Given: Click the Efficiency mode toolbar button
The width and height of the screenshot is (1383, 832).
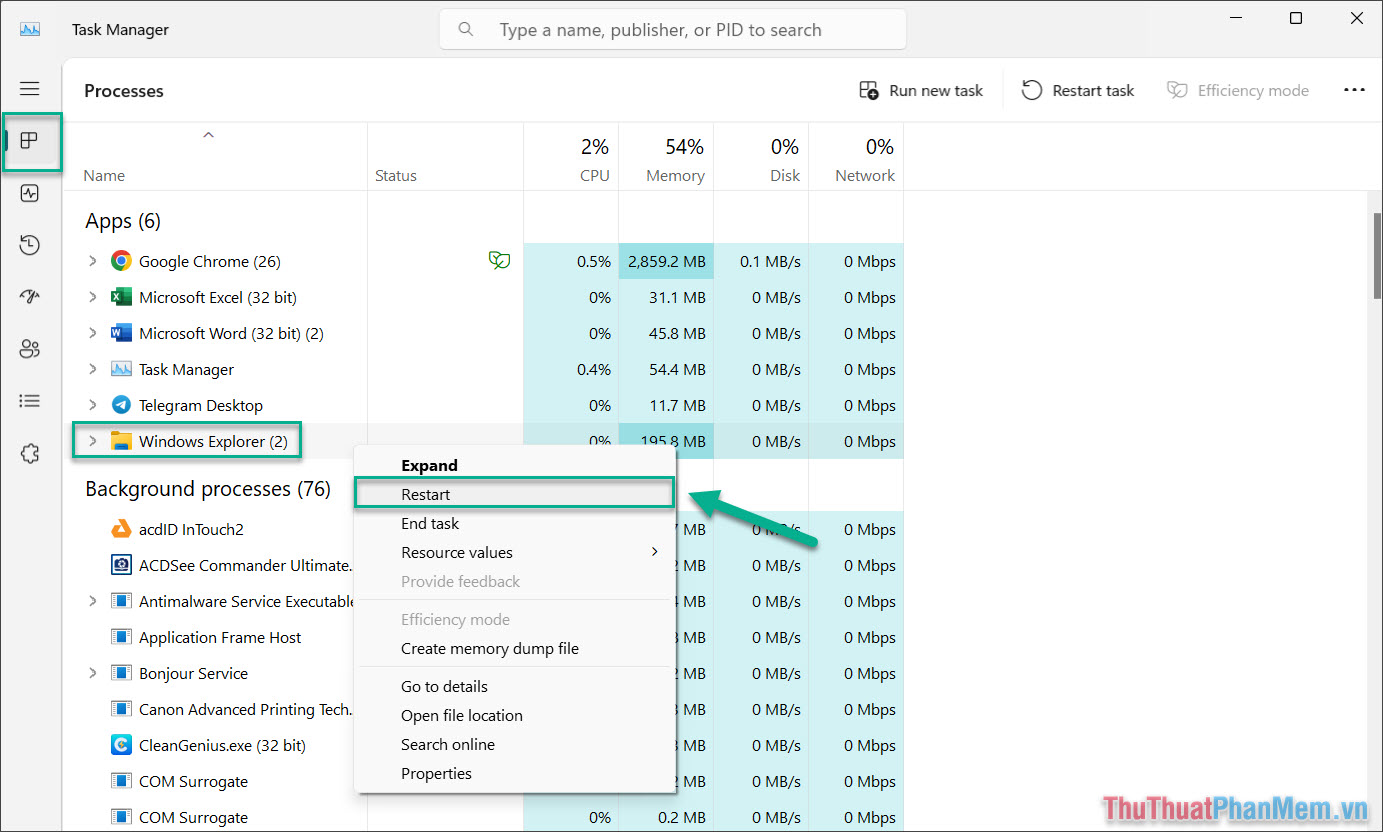Looking at the screenshot, I should (1238, 90).
